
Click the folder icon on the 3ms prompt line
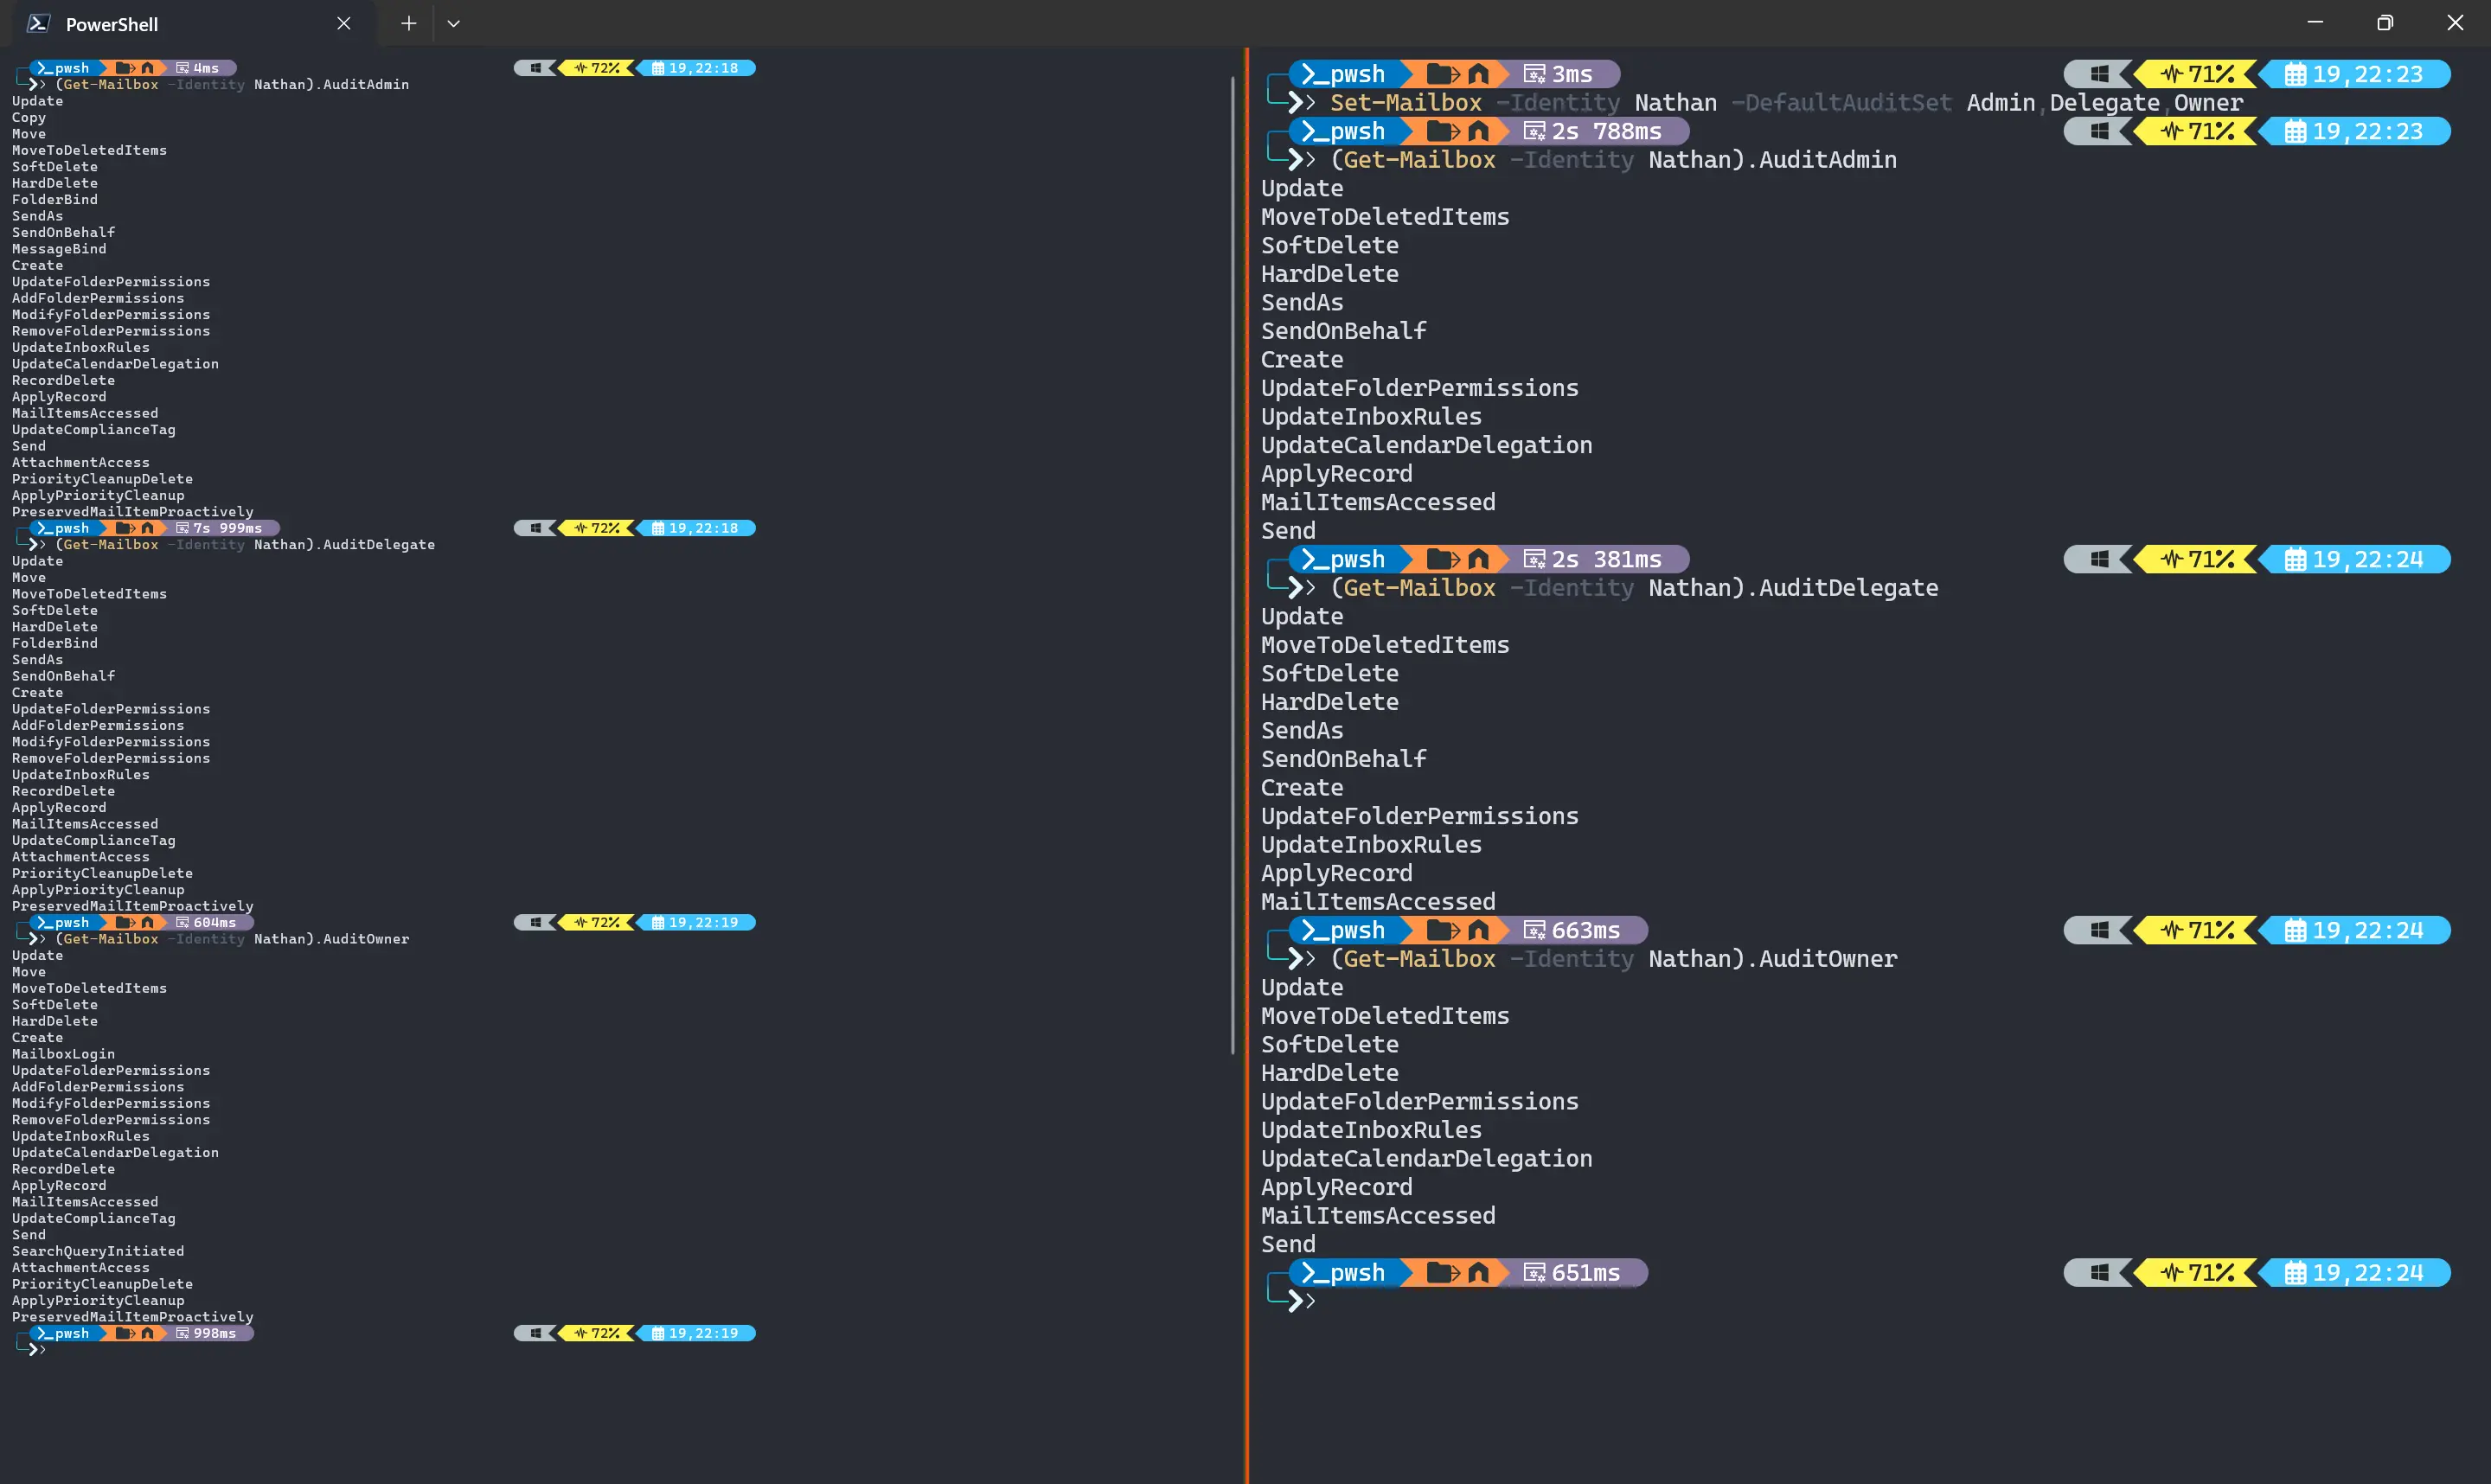click(1440, 74)
